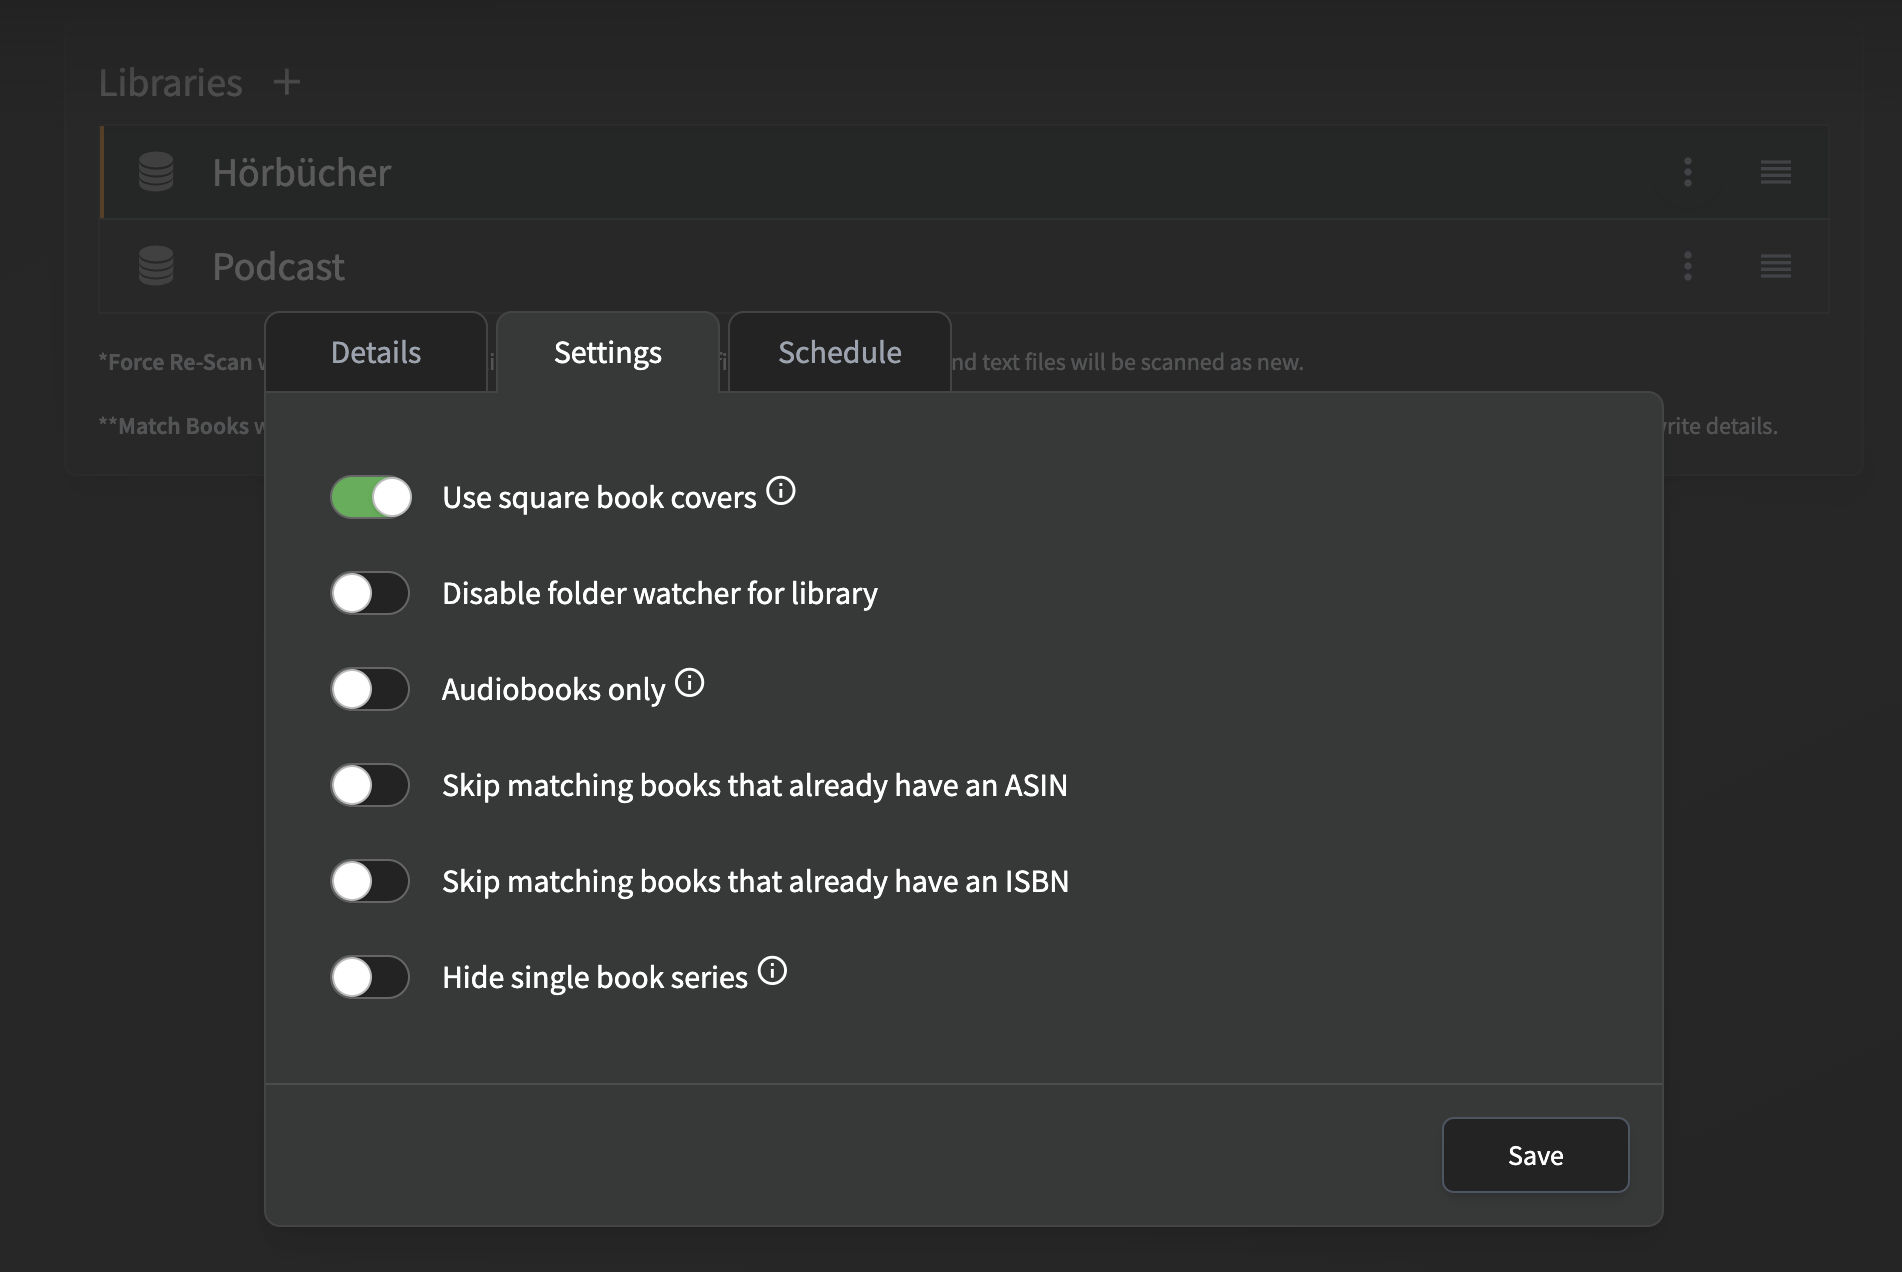This screenshot has height=1272, width=1902.
Task: Turn on Hide single book series
Action: (x=370, y=977)
